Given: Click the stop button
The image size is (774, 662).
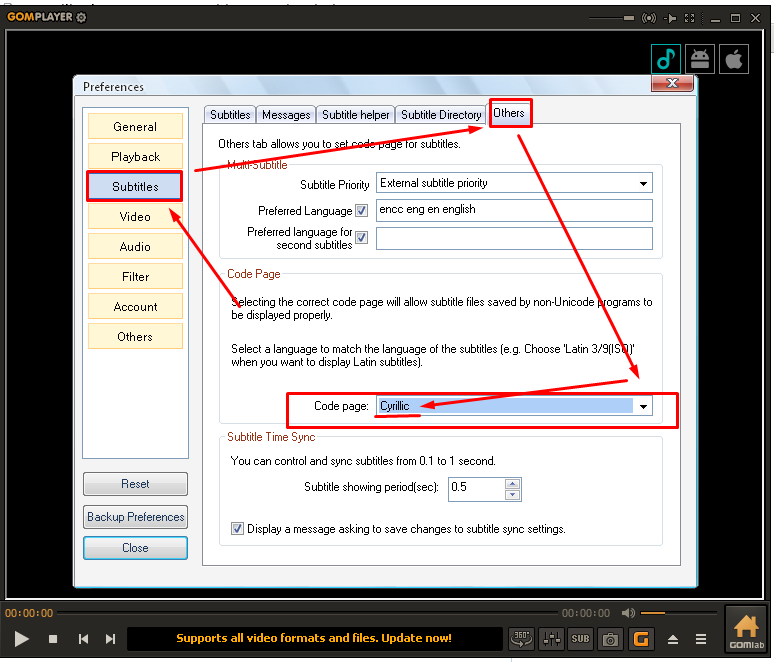Looking at the screenshot, I should [x=53, y=639].
